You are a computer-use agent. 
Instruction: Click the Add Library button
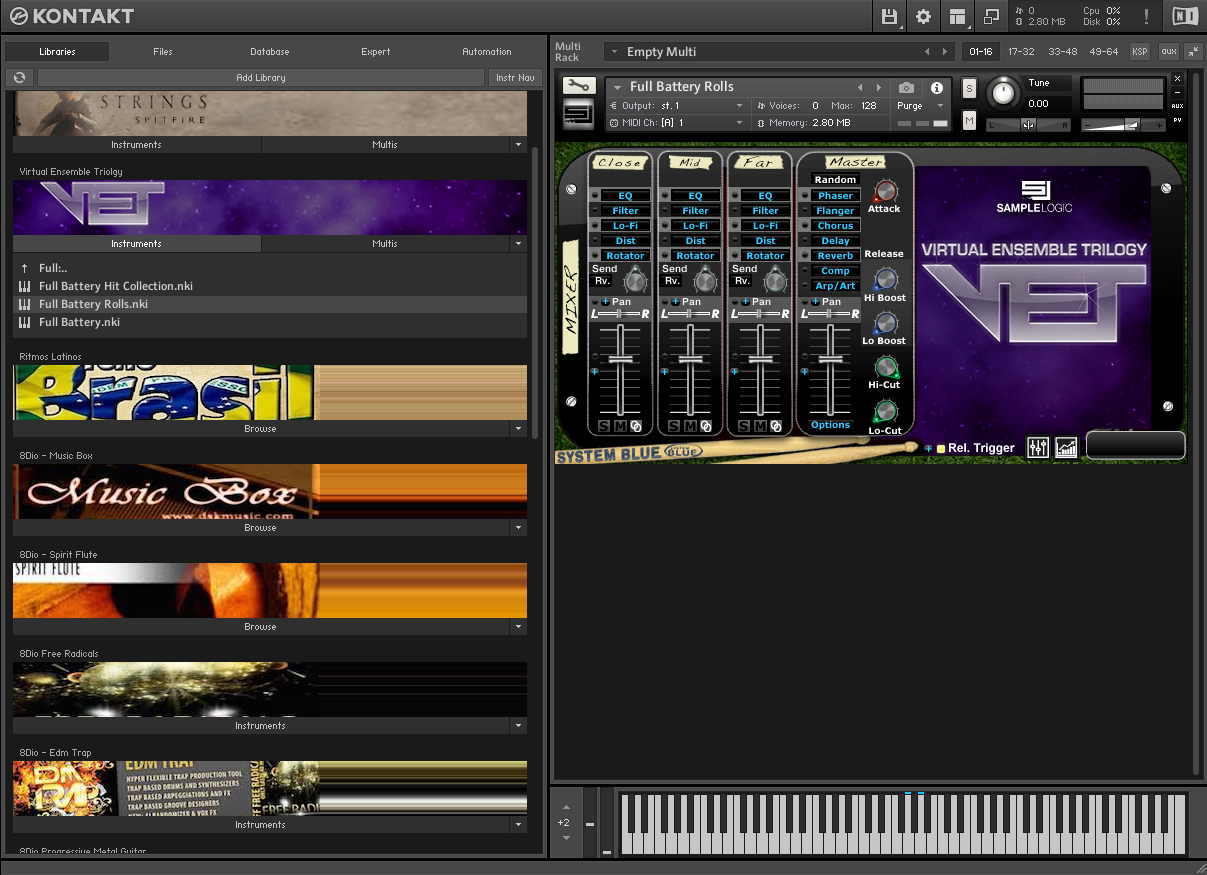261,77
